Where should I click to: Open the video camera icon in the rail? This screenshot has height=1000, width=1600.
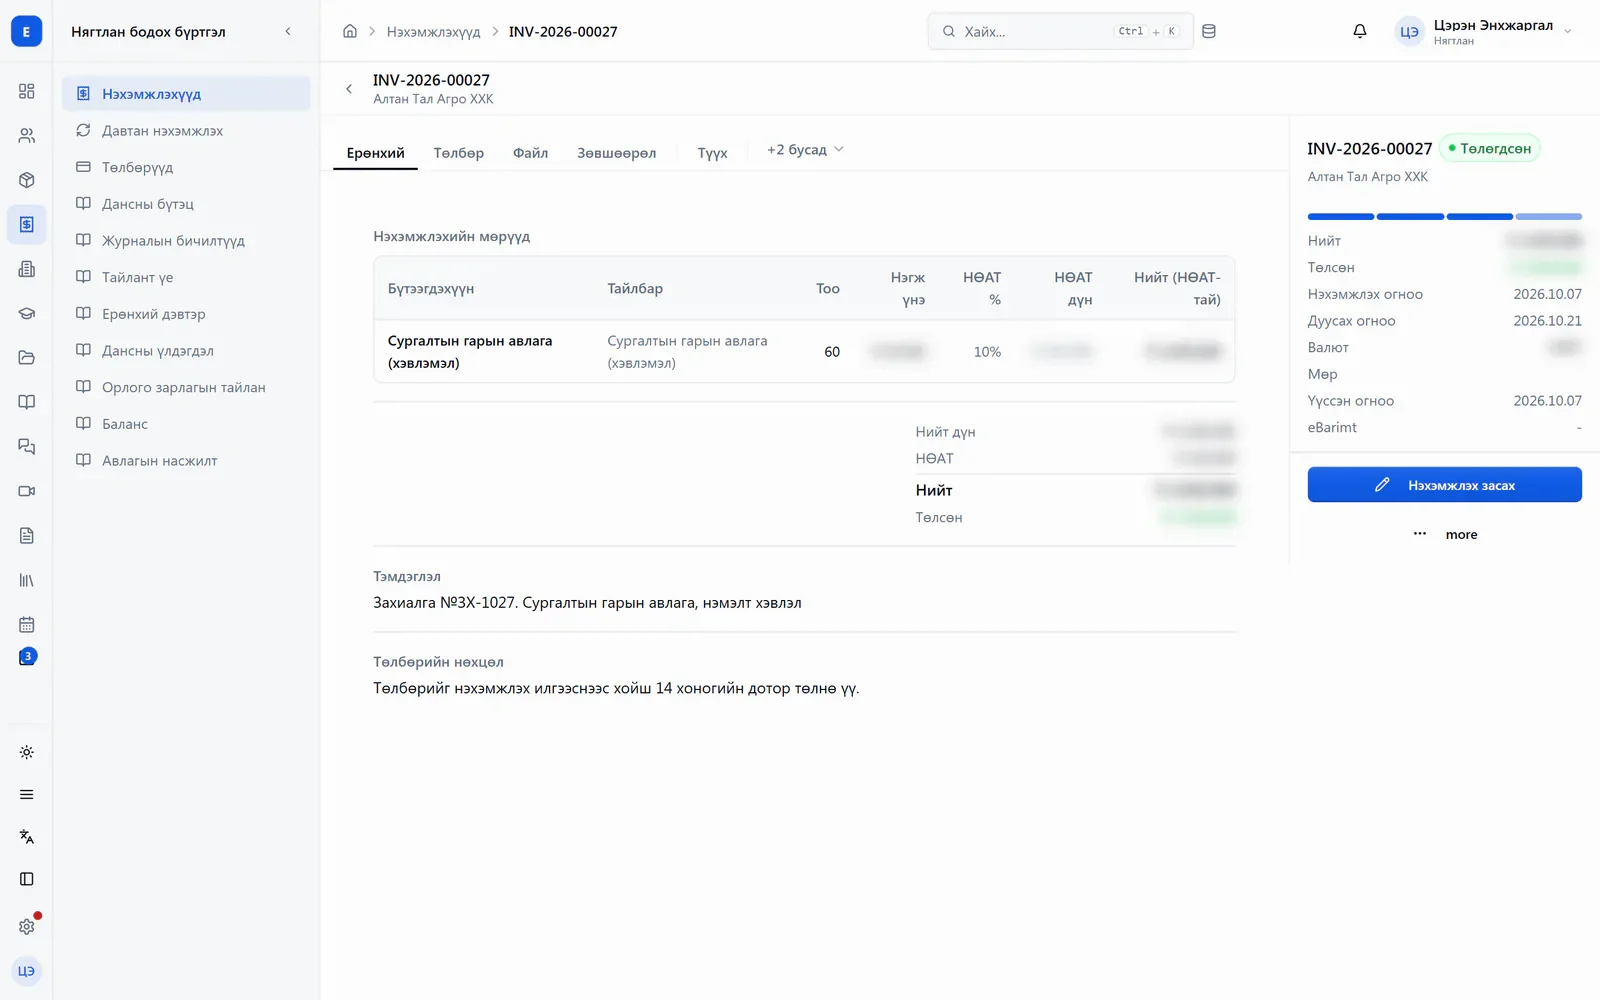tap(27, 491)
